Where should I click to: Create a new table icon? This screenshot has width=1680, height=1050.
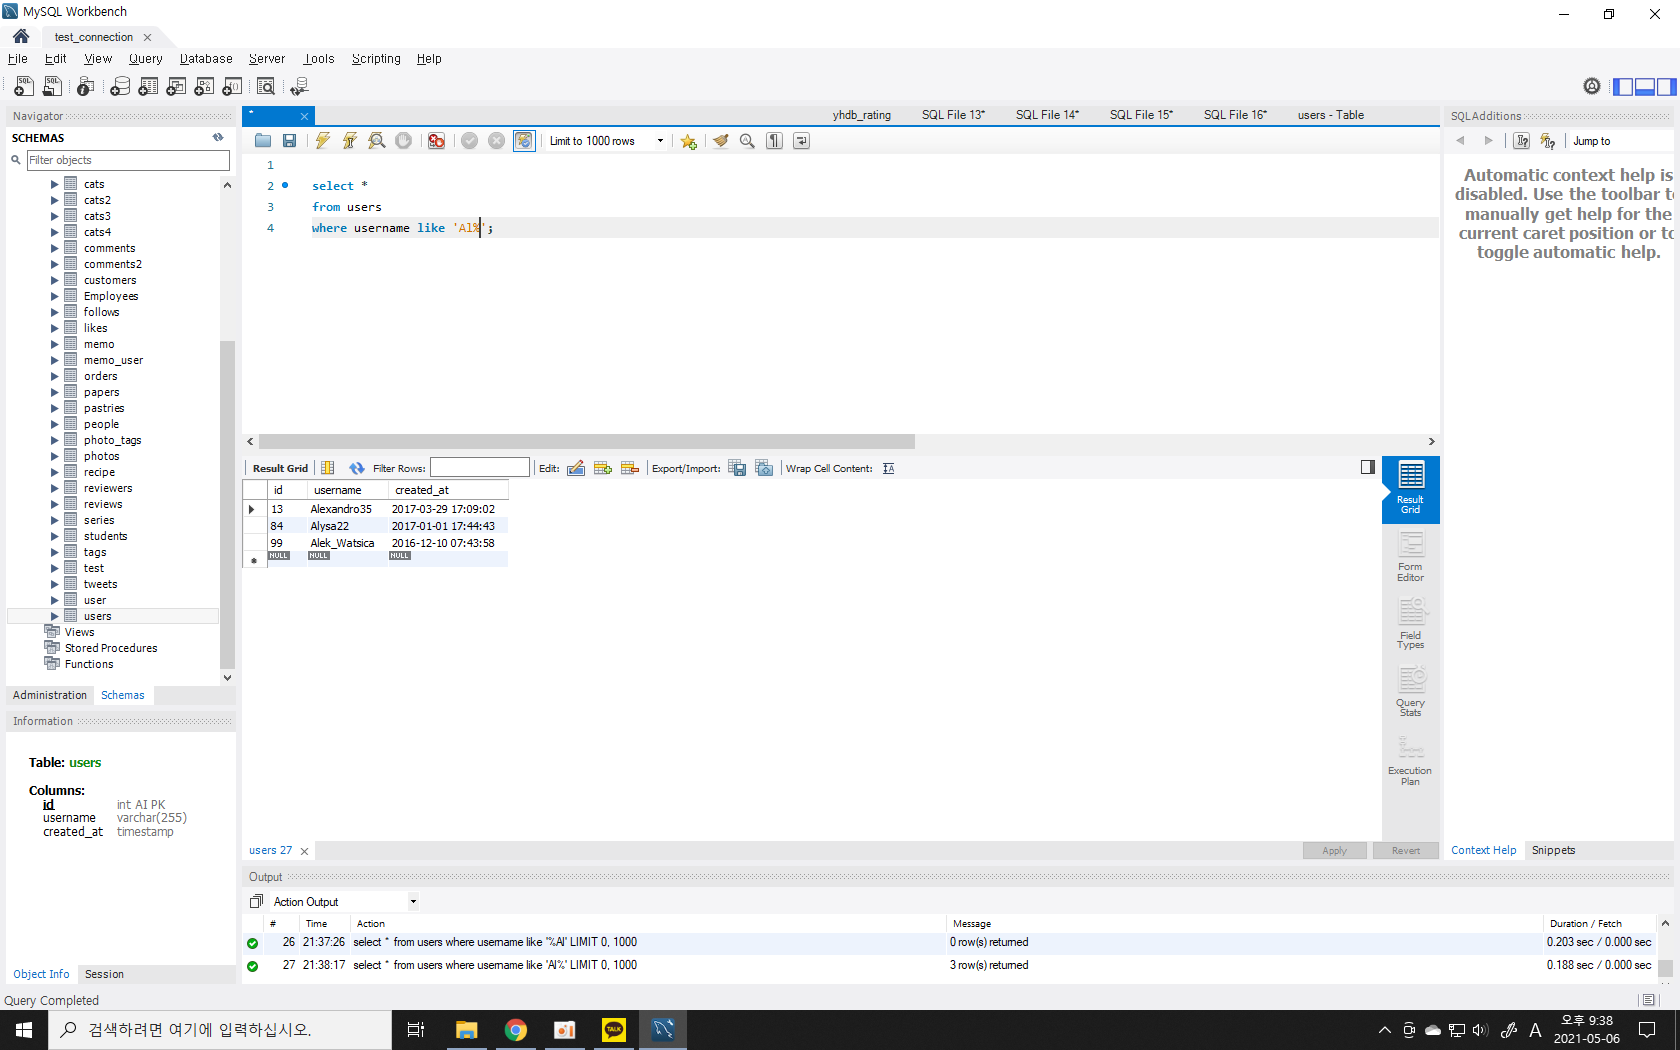tap(148, 87)
